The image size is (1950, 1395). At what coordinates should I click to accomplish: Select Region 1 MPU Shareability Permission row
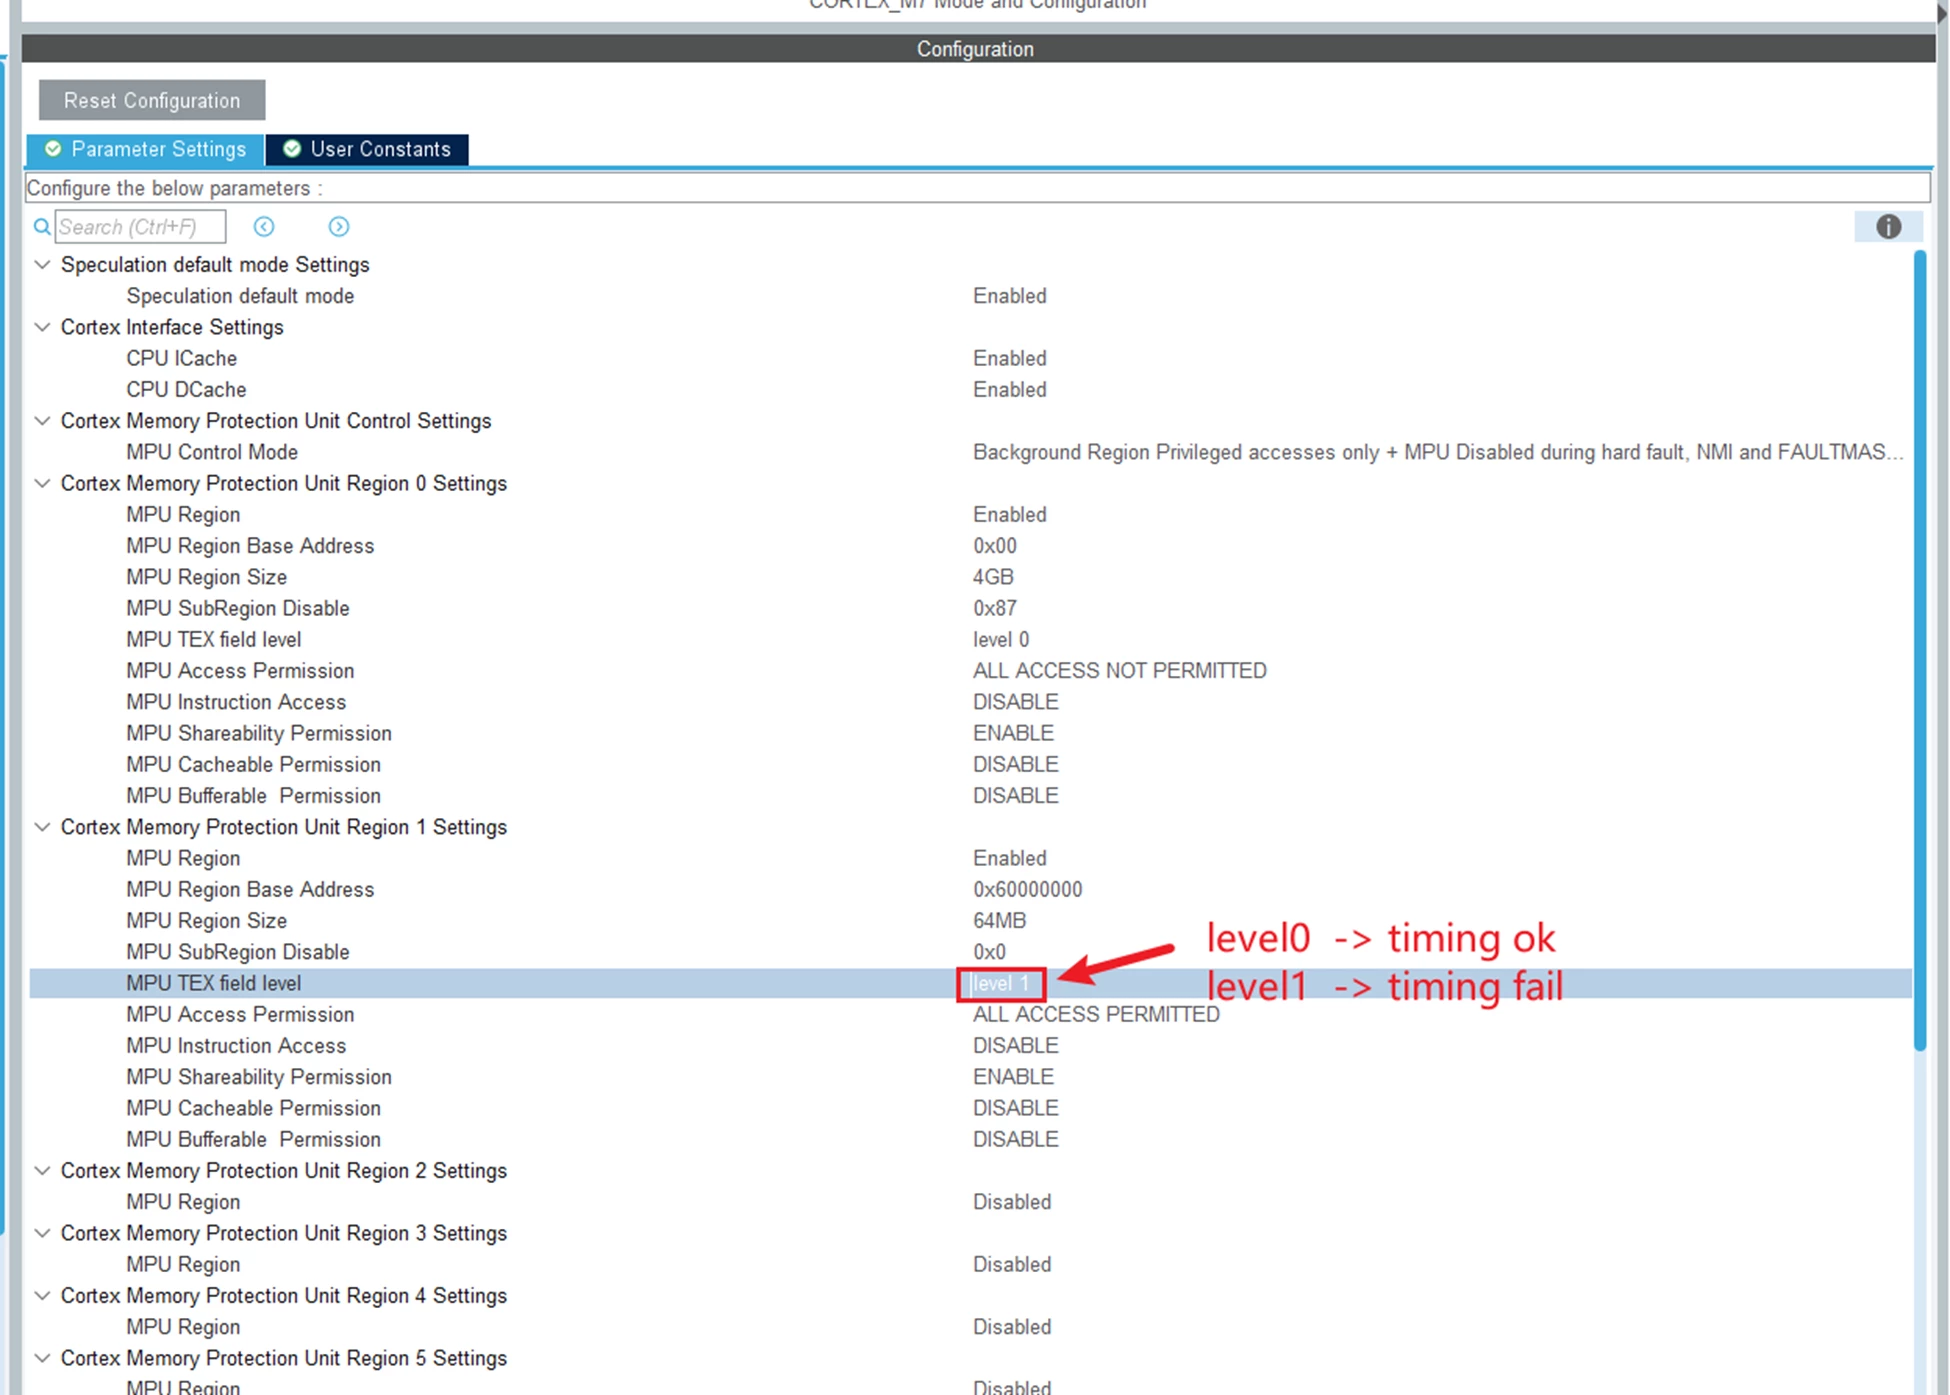(x=970, y=1077)
